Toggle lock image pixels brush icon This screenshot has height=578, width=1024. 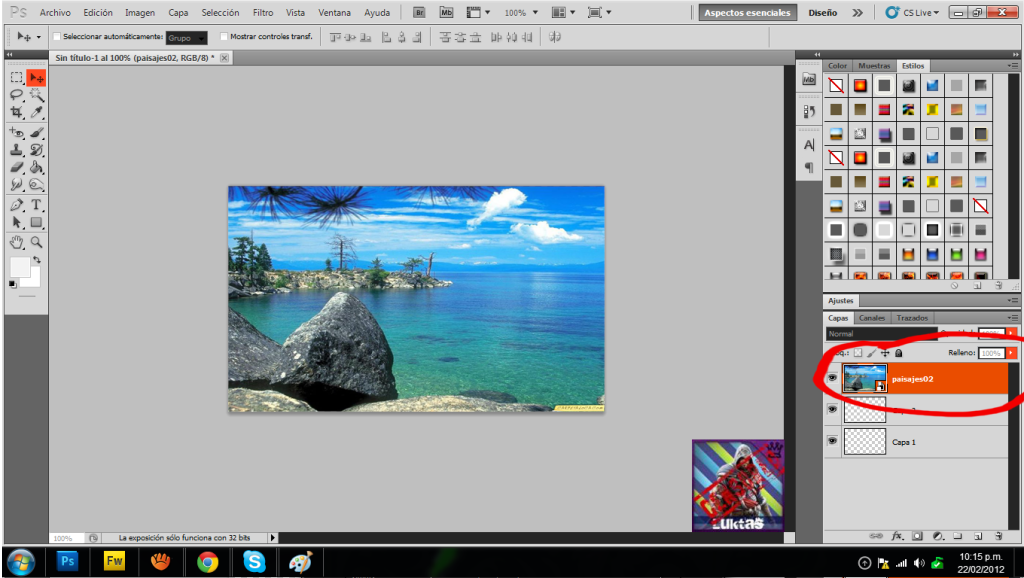871,353
